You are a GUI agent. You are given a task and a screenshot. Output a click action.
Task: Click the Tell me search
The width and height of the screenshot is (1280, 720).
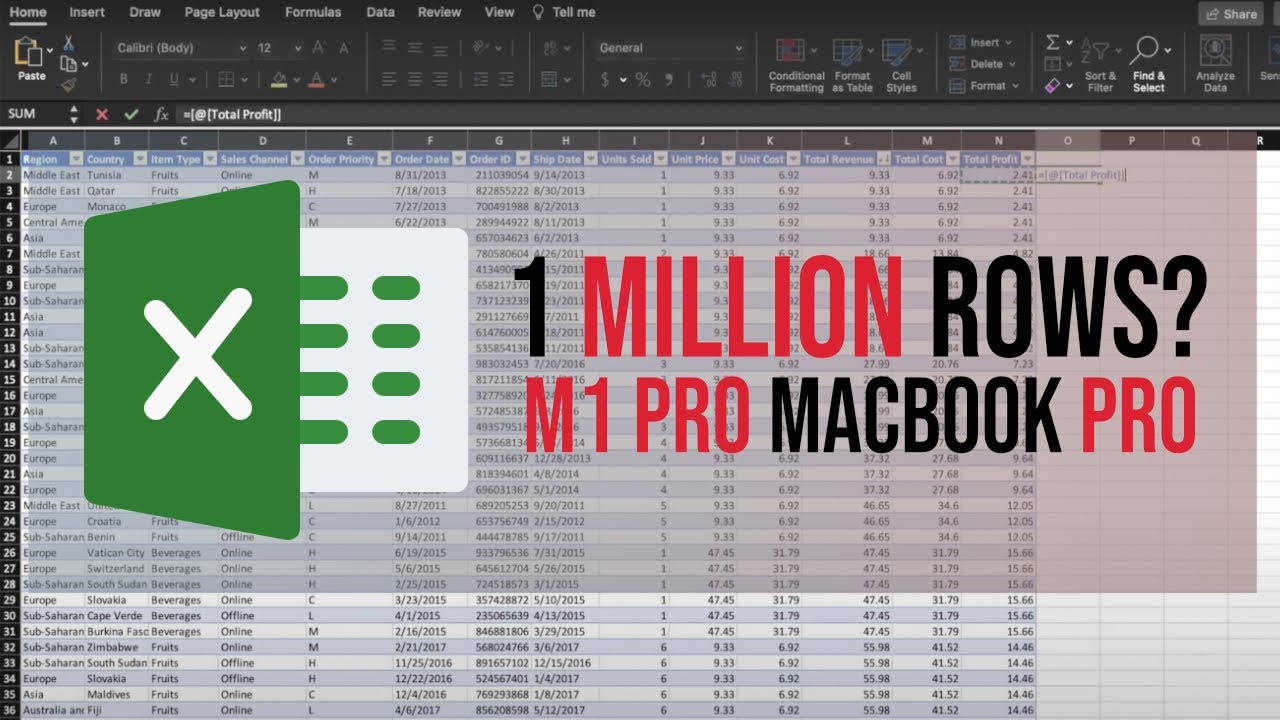pos(564,12)
